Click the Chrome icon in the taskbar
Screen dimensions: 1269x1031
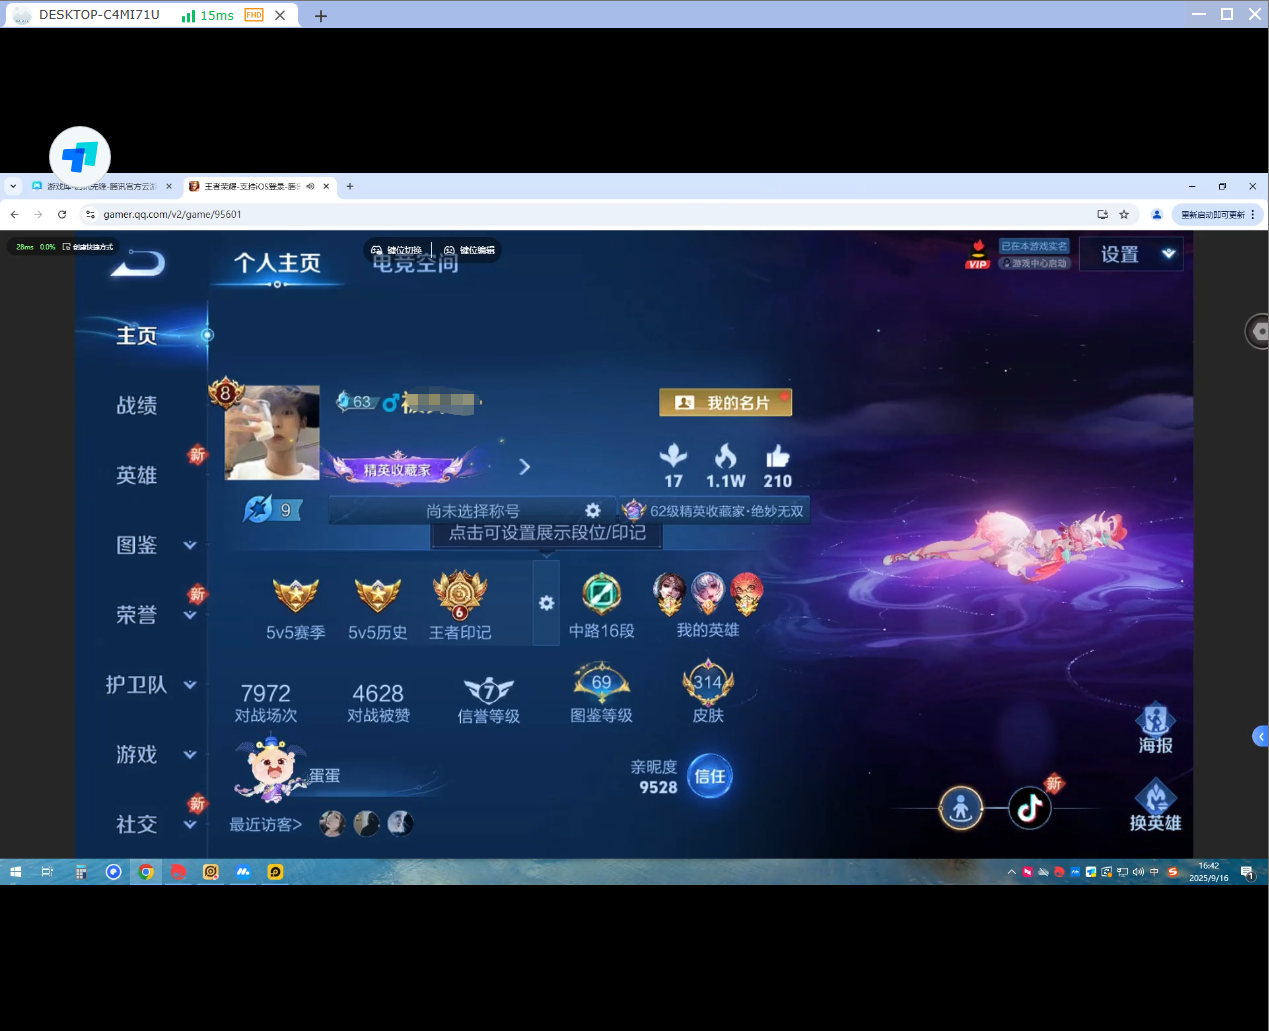coord(146,872)
